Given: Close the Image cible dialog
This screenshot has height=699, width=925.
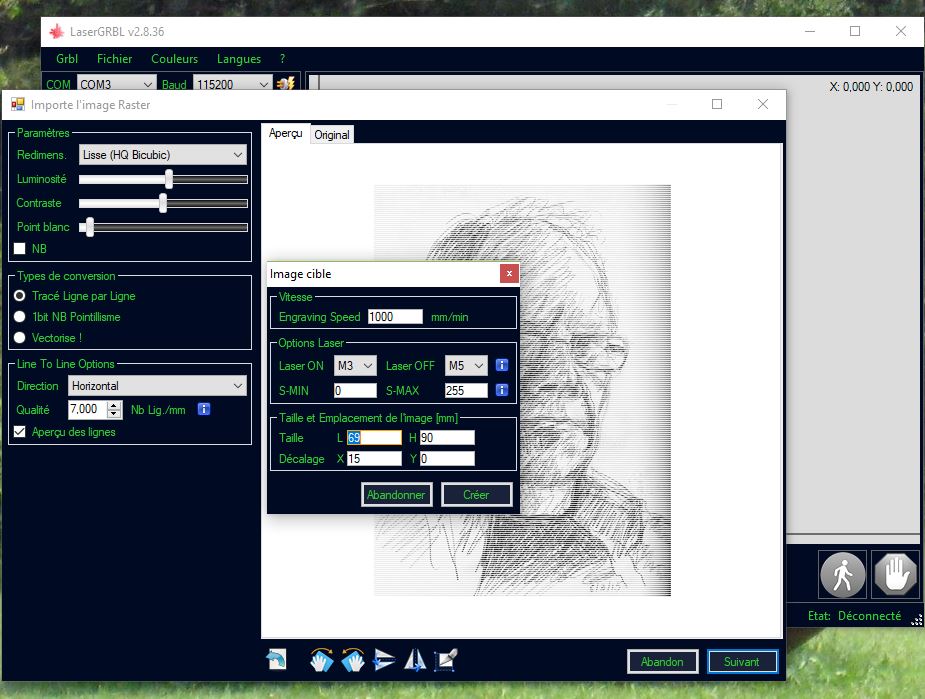Looking at the screenshot, I should coord(509,274).
